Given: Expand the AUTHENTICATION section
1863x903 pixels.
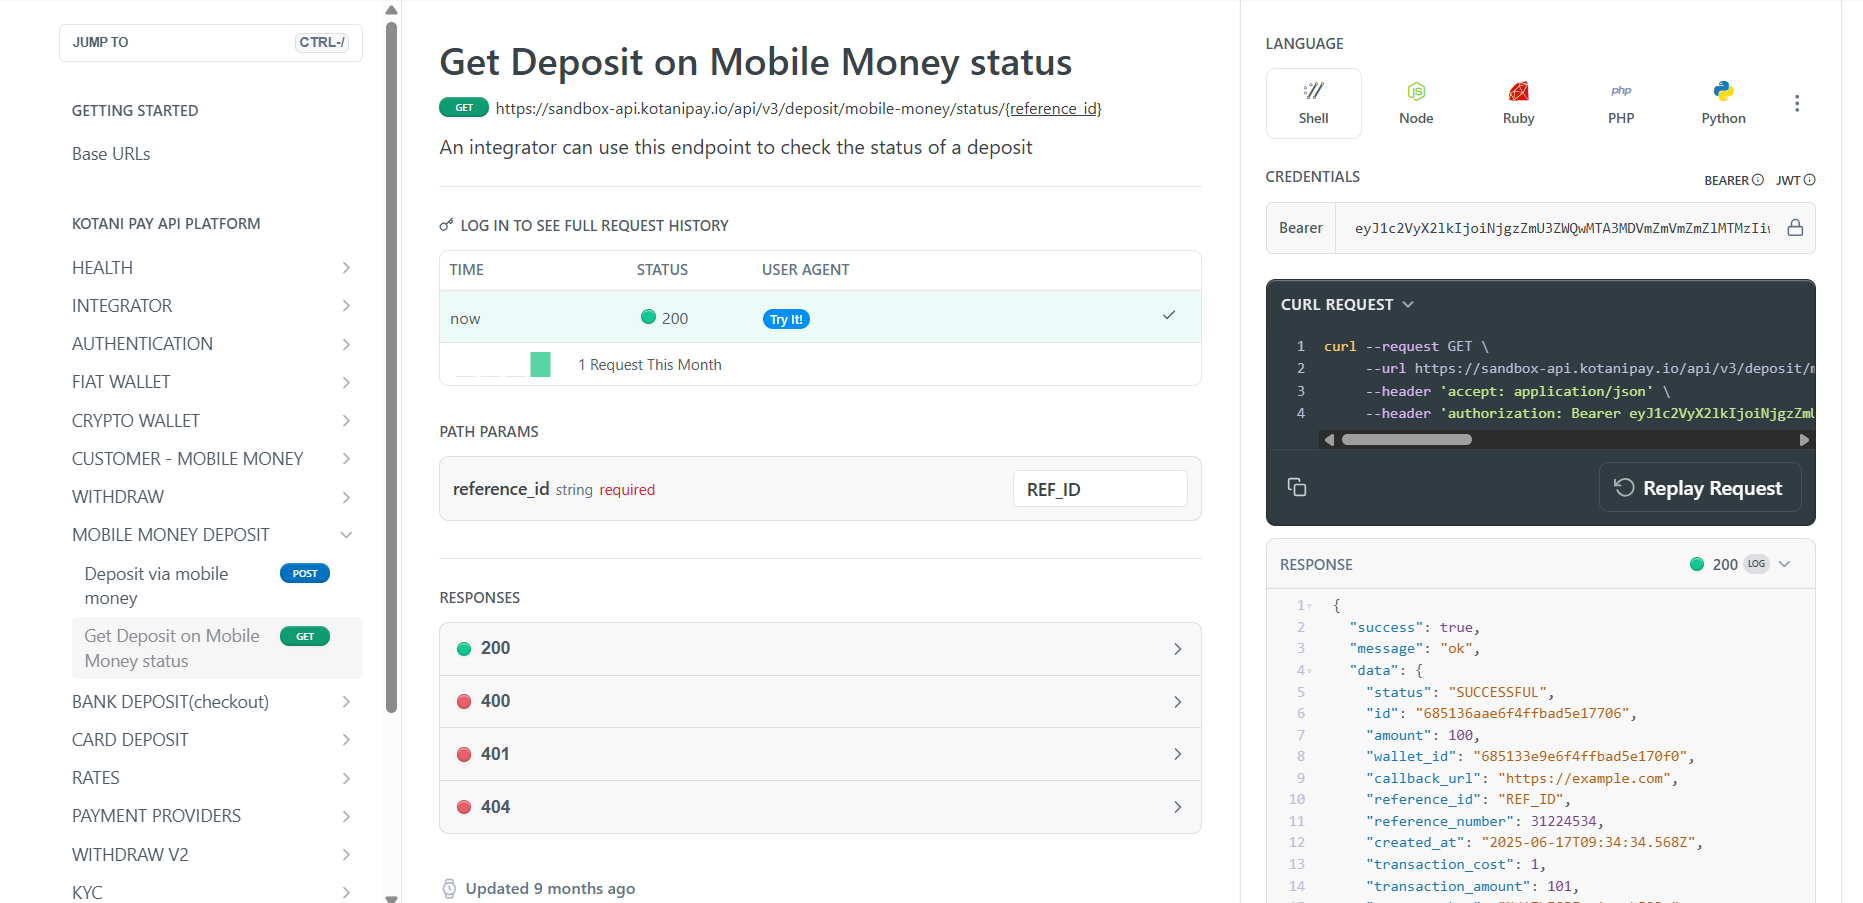Looking at the screenshot, I should coord(346,344).
